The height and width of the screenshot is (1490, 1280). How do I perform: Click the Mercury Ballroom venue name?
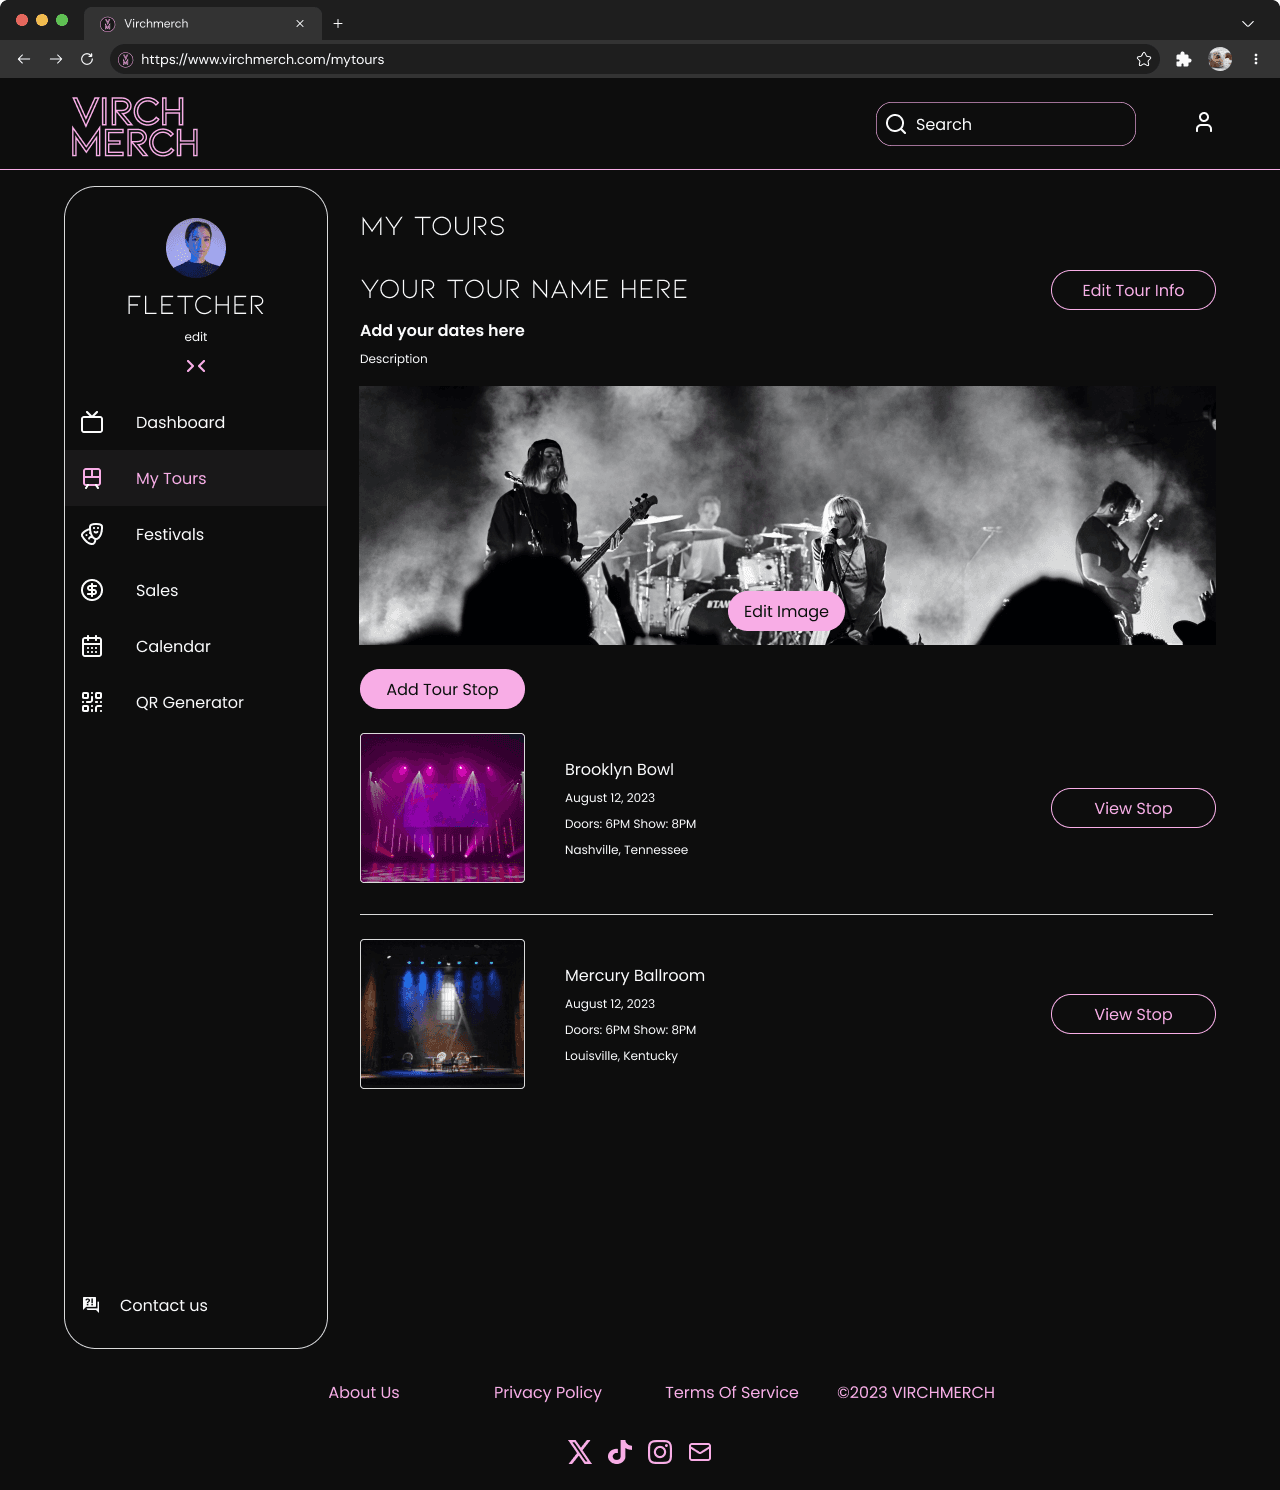(635, 975)
